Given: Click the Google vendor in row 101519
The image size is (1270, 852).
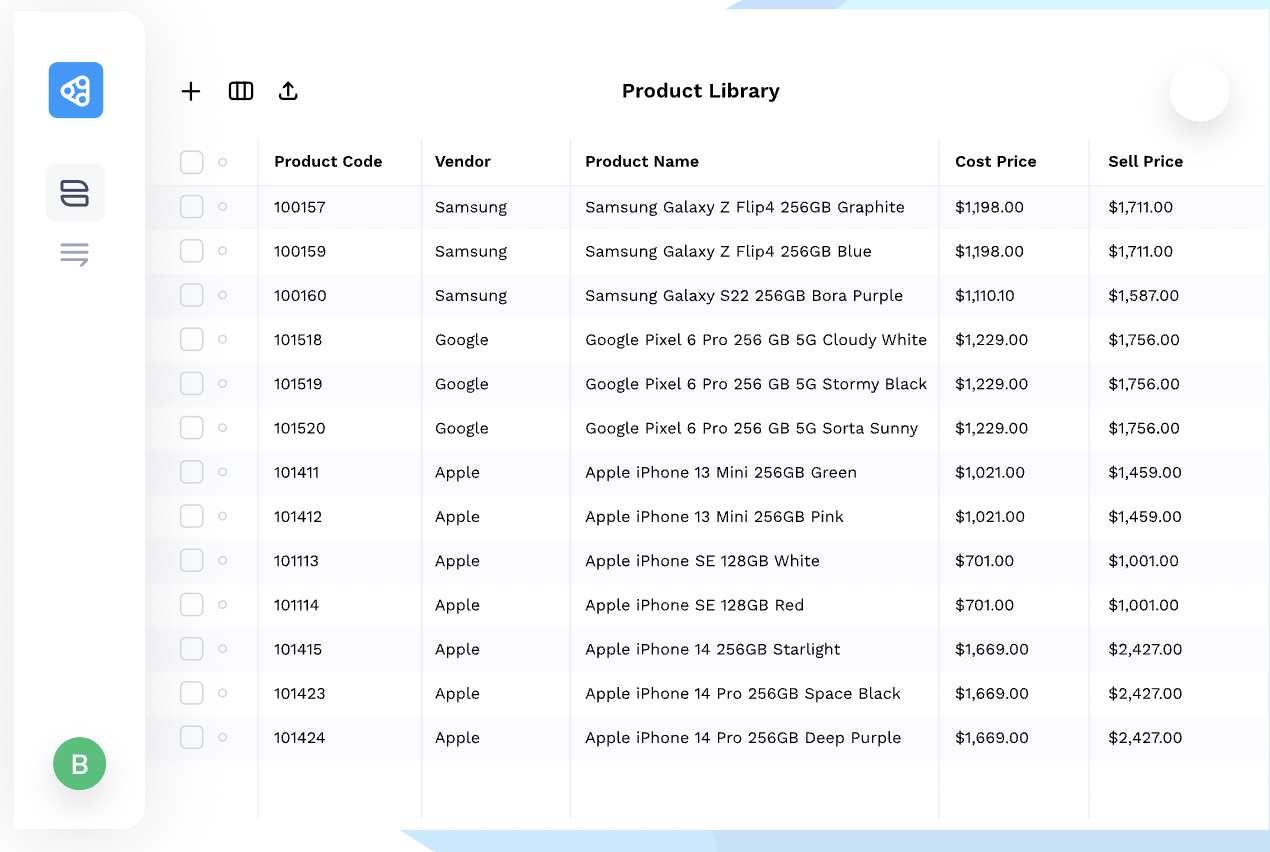Looking at the screenshot, I should (462, 383).
